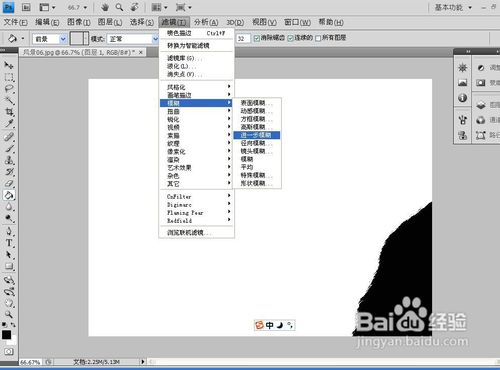
Task: Select the Paint Bucket tool in toolbox
Action: tap(9, 195)
